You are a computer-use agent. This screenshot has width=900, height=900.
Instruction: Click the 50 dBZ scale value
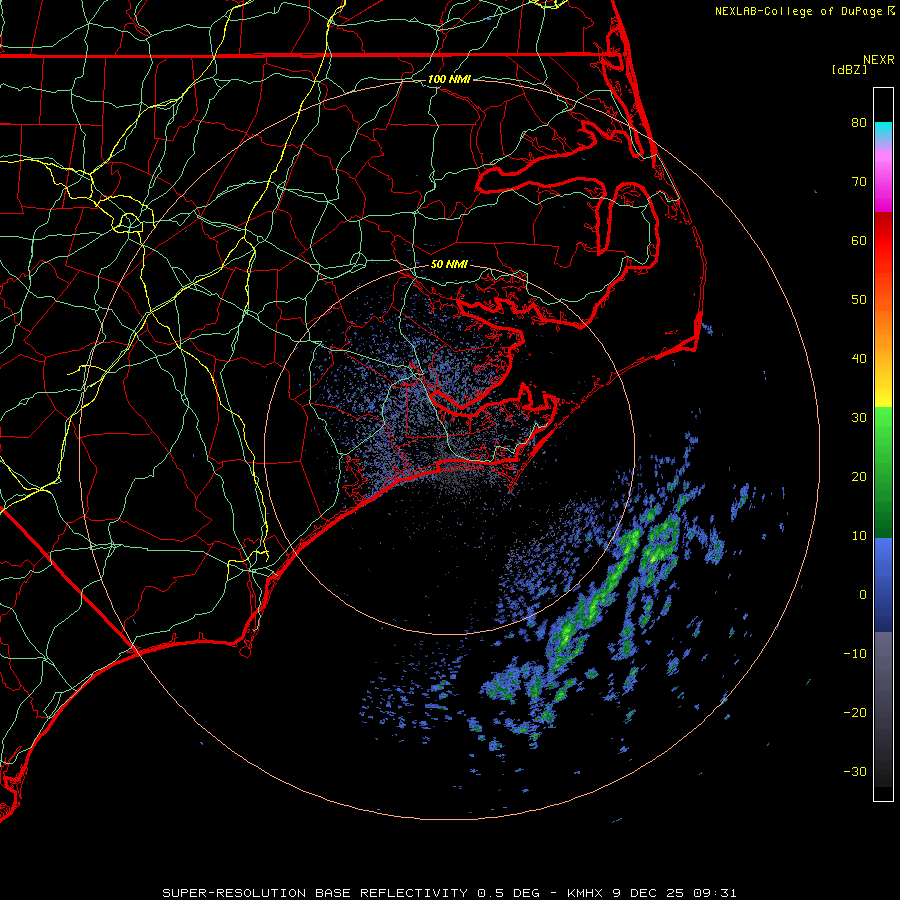pyautogui.click(x=859, y=300)
